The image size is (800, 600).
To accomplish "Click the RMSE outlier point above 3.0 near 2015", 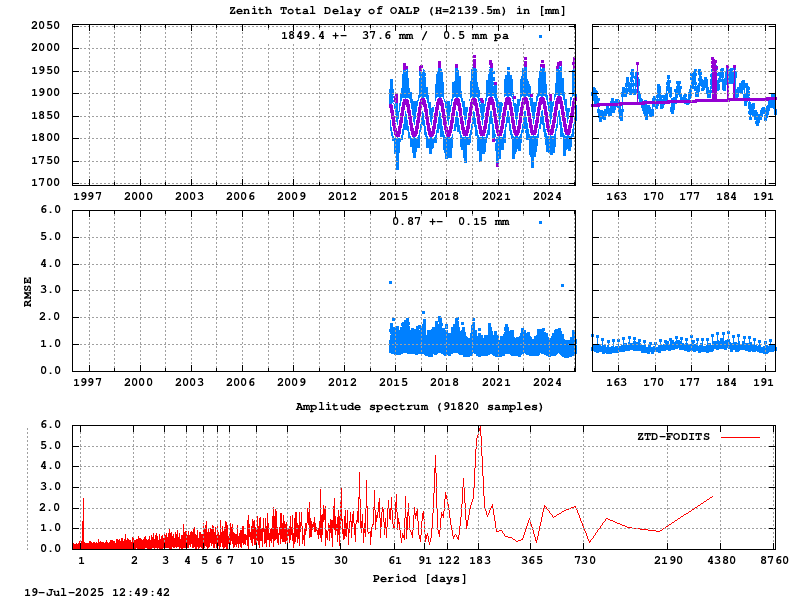I will coord(391,283).
